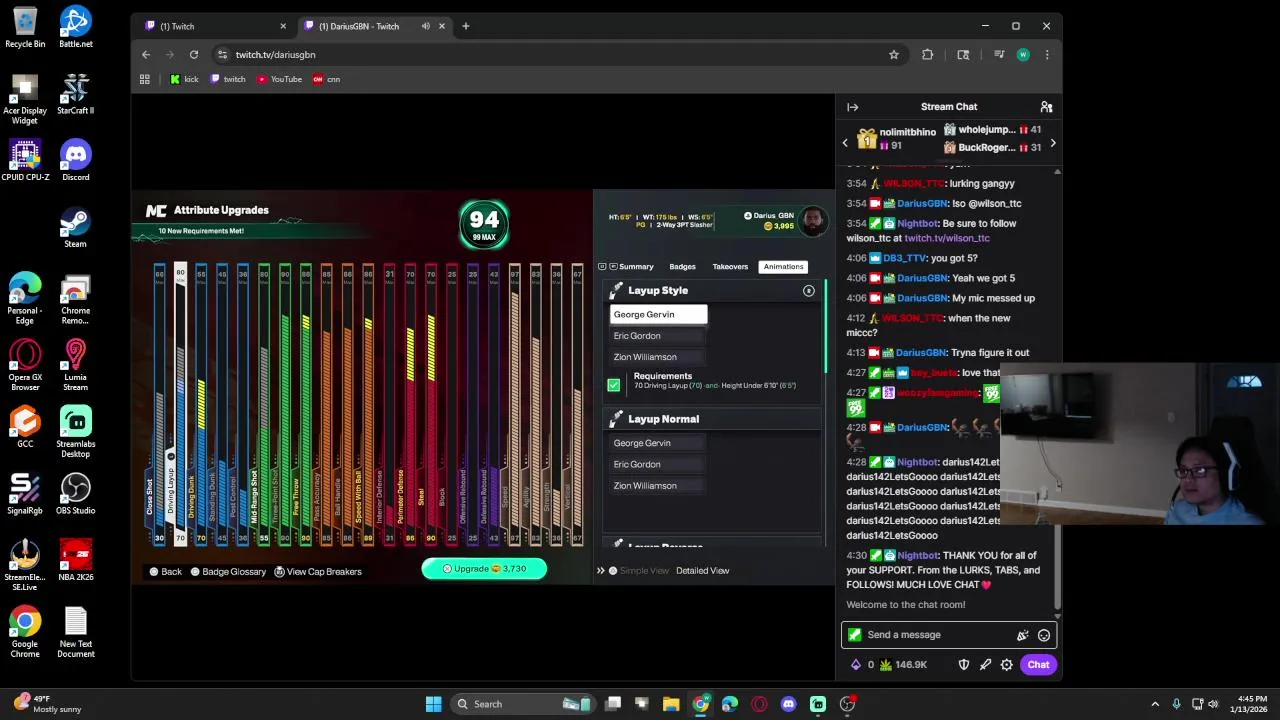Viewport: 1280px width, 720px height.
Task: Click the Animations tab in stream
Action: point(783,267)
